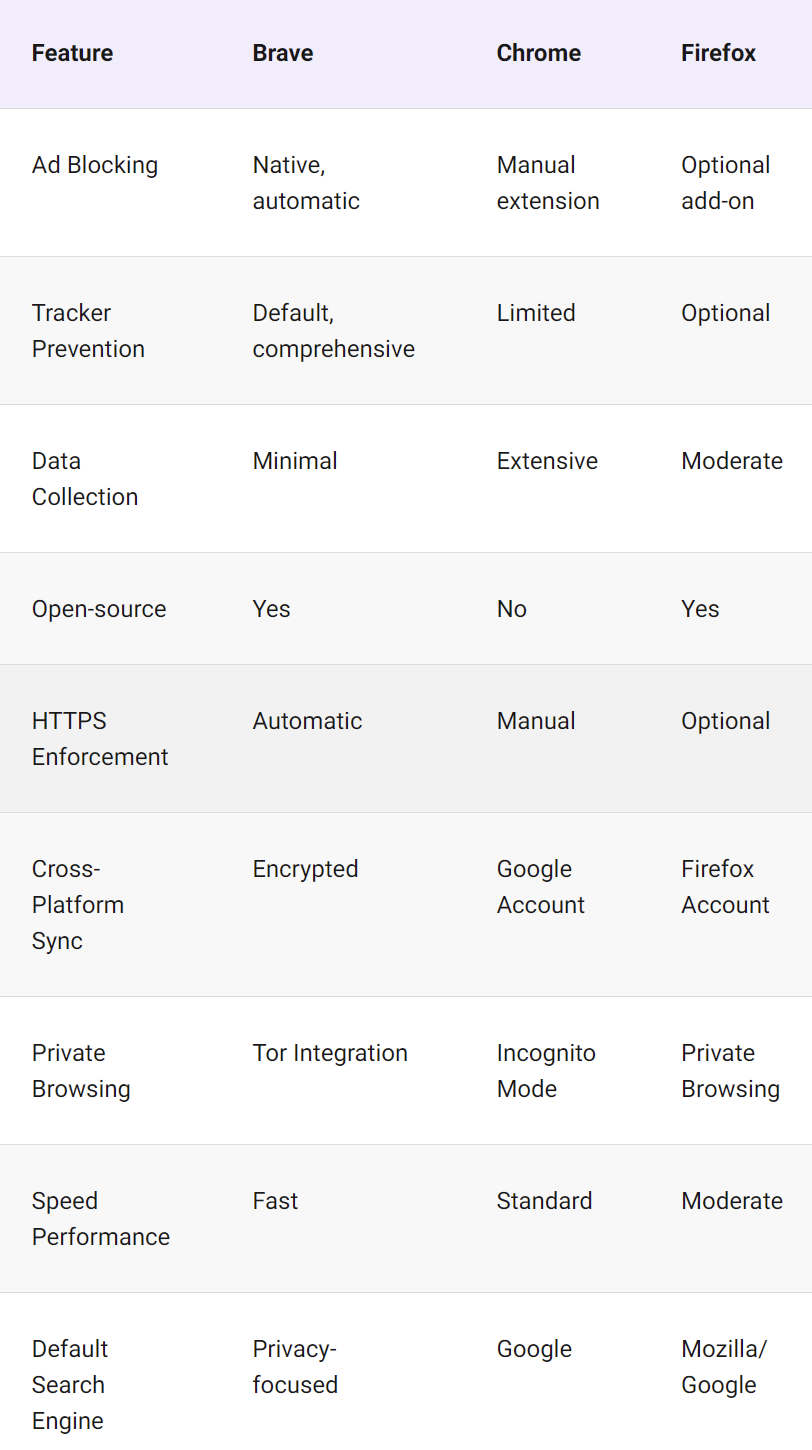812x1450 pixels.
Task: Select the Ad Blocking row label
Action: [x=95, y=165]
